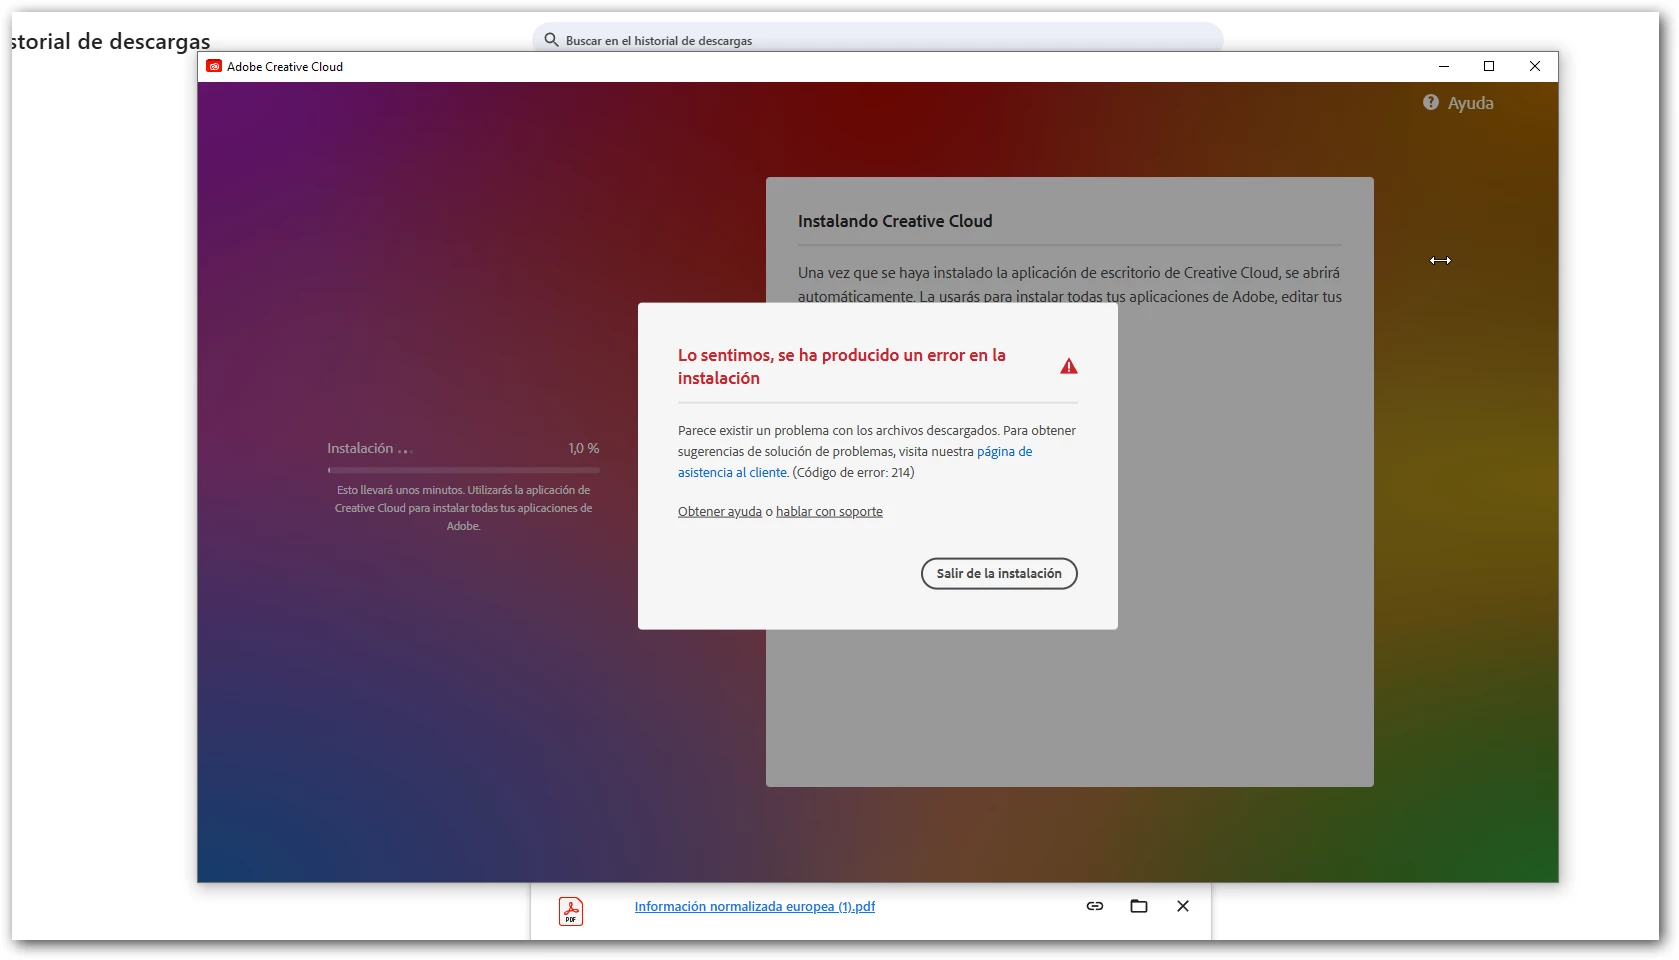Click the search magnifier icon in downloads history
Image resolution: width=1679 pixels, height=960 pixels.
pos(551,40)
